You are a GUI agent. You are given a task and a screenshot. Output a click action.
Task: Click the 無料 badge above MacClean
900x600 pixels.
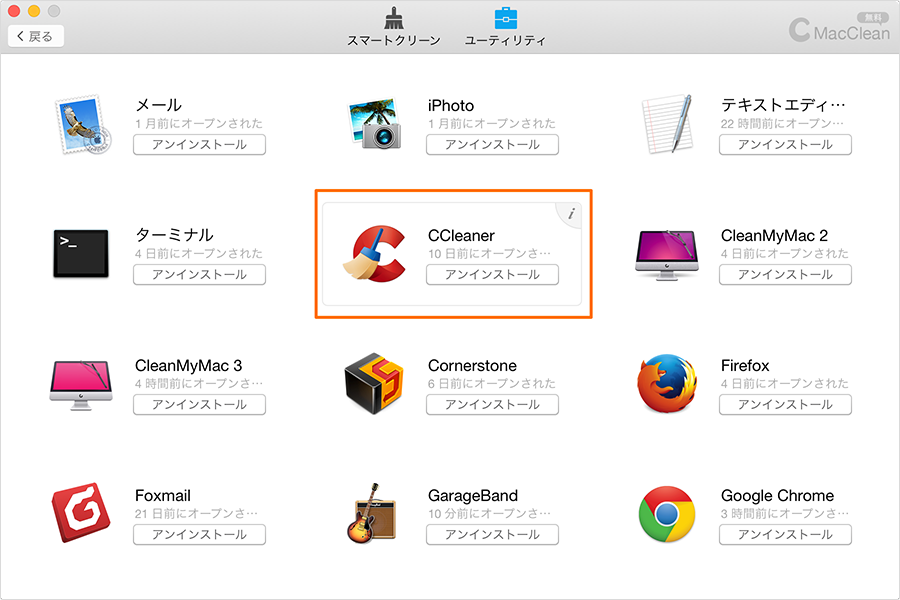tap(873, 18)
